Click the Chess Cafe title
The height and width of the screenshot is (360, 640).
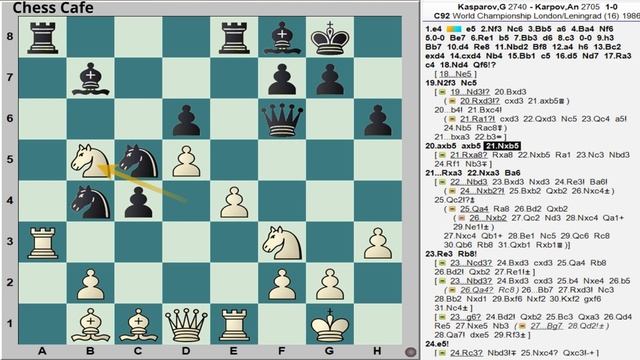point(53,8)
